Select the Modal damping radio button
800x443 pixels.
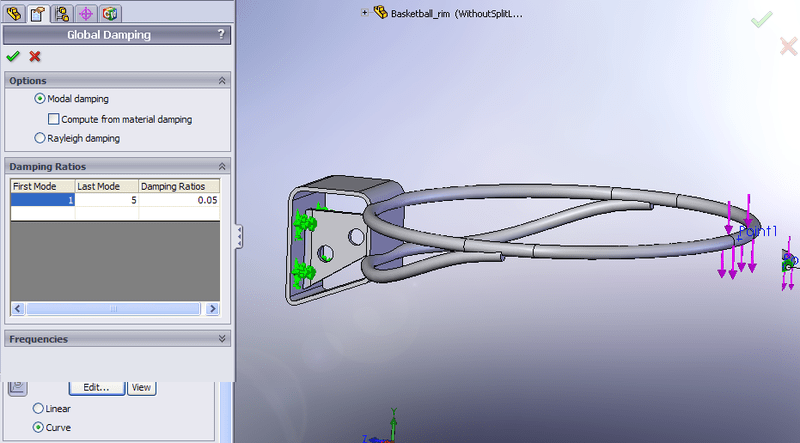pos(40,99)
